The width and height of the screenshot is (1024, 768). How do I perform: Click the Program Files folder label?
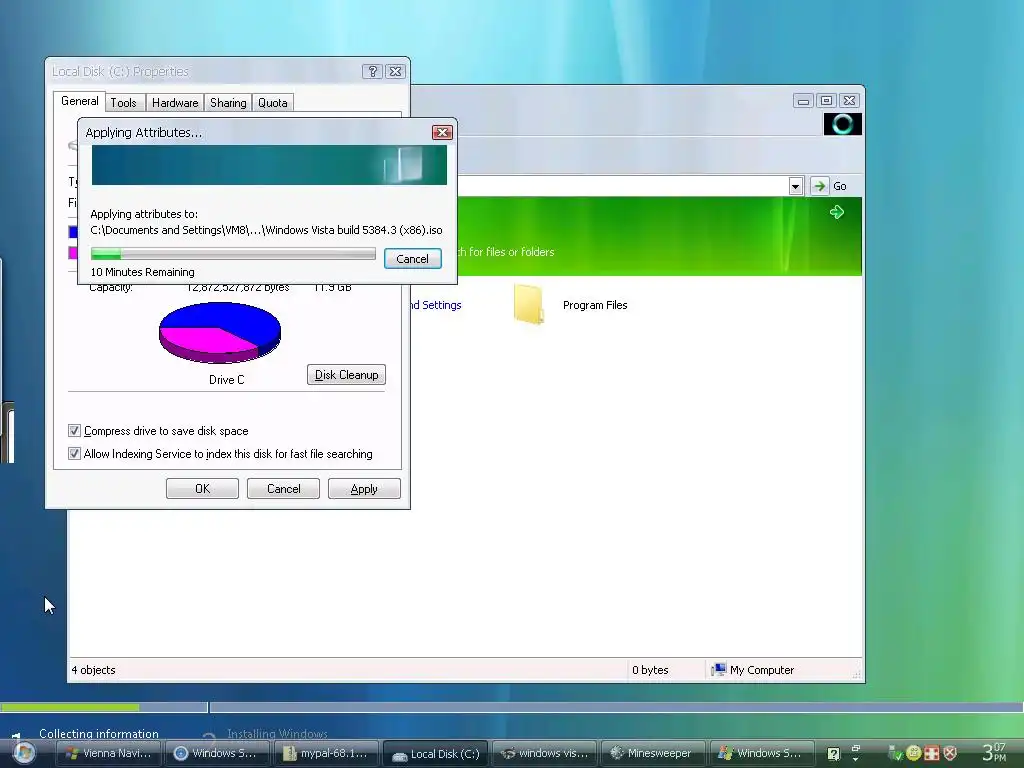pyautogui.click(x=595, y=305)
